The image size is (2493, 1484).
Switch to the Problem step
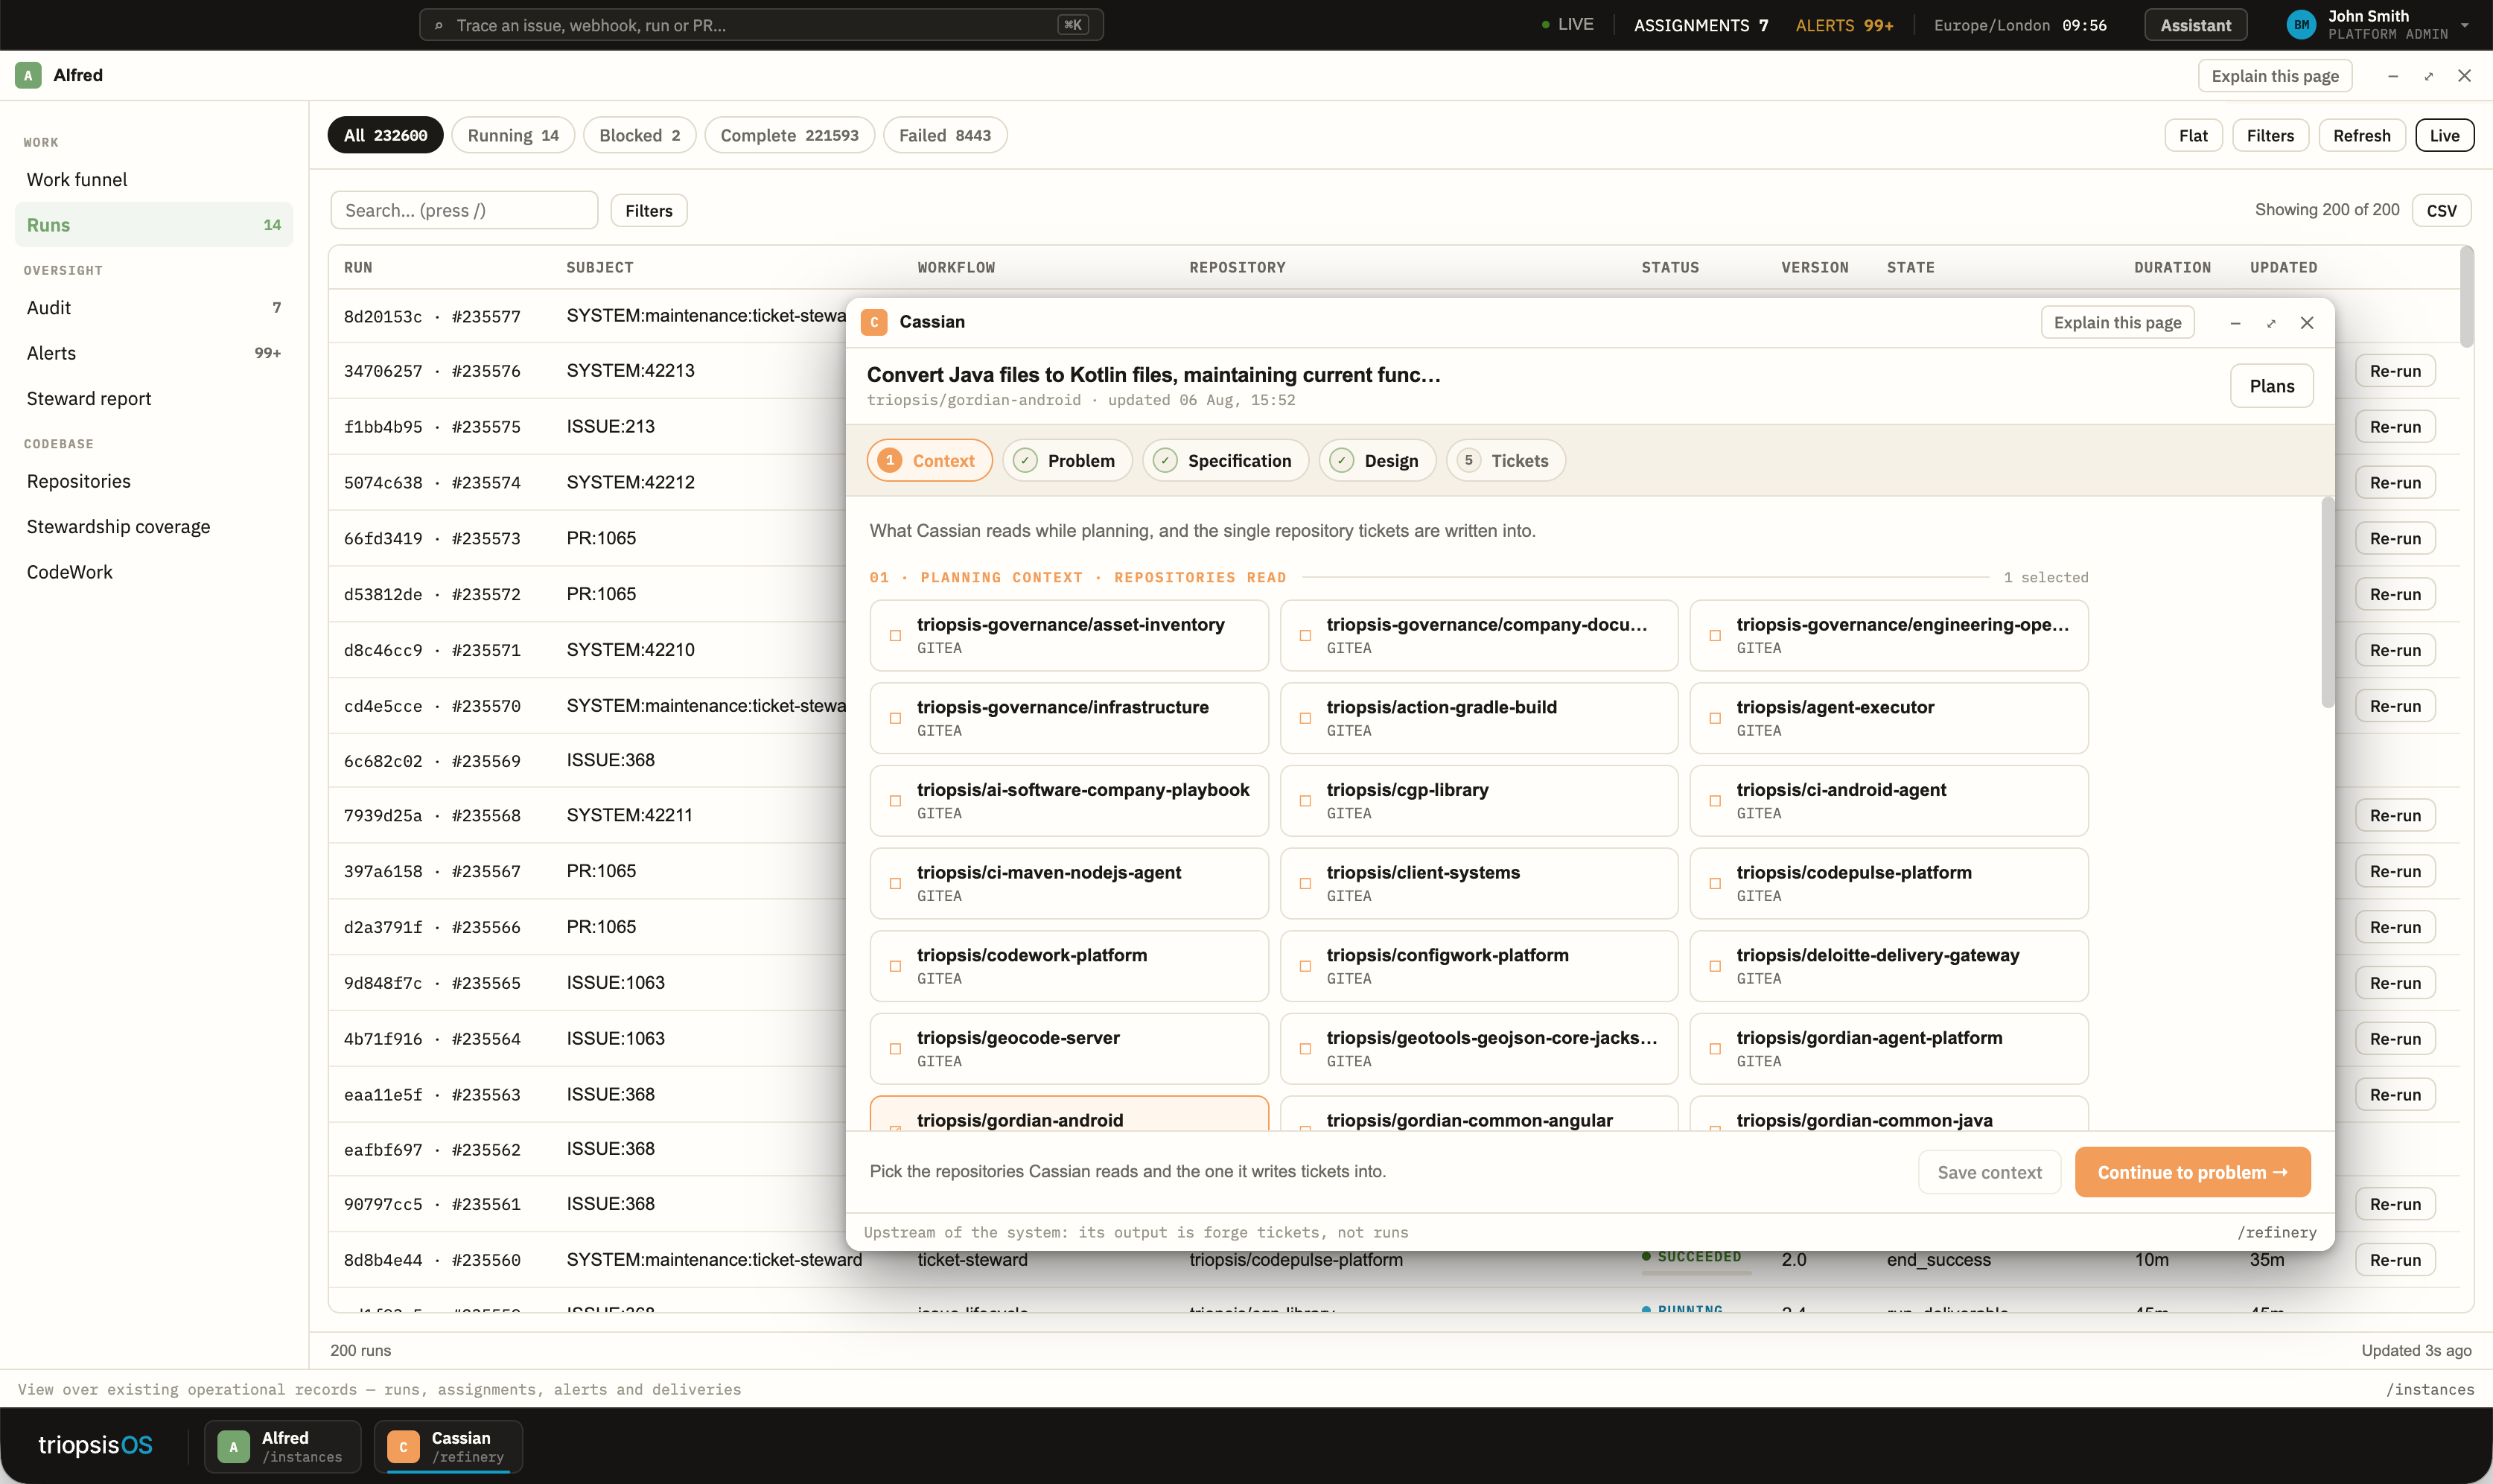pos(1066,460)
